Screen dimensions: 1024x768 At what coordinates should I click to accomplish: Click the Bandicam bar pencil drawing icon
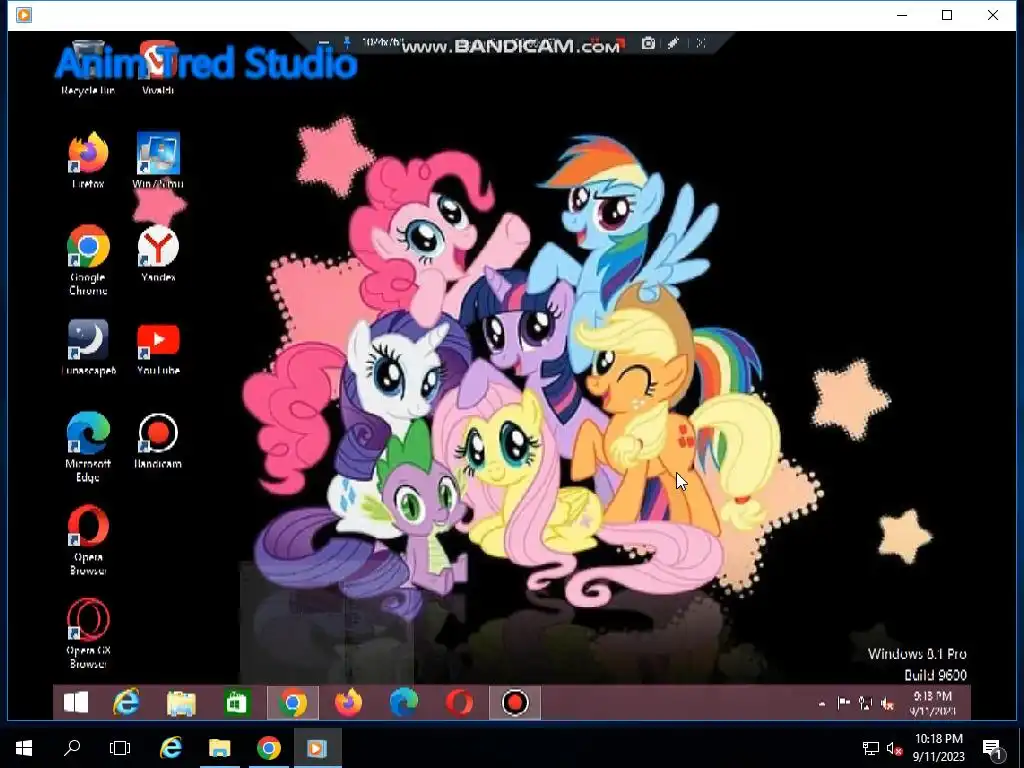click(673, 43)
